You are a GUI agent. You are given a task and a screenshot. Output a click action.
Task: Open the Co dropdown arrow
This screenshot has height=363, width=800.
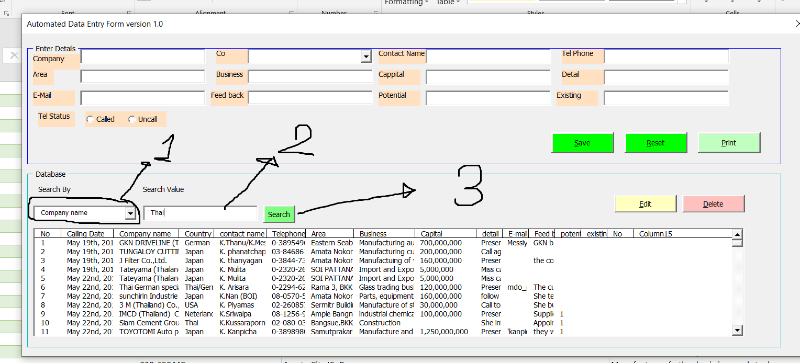coord(366,57)
